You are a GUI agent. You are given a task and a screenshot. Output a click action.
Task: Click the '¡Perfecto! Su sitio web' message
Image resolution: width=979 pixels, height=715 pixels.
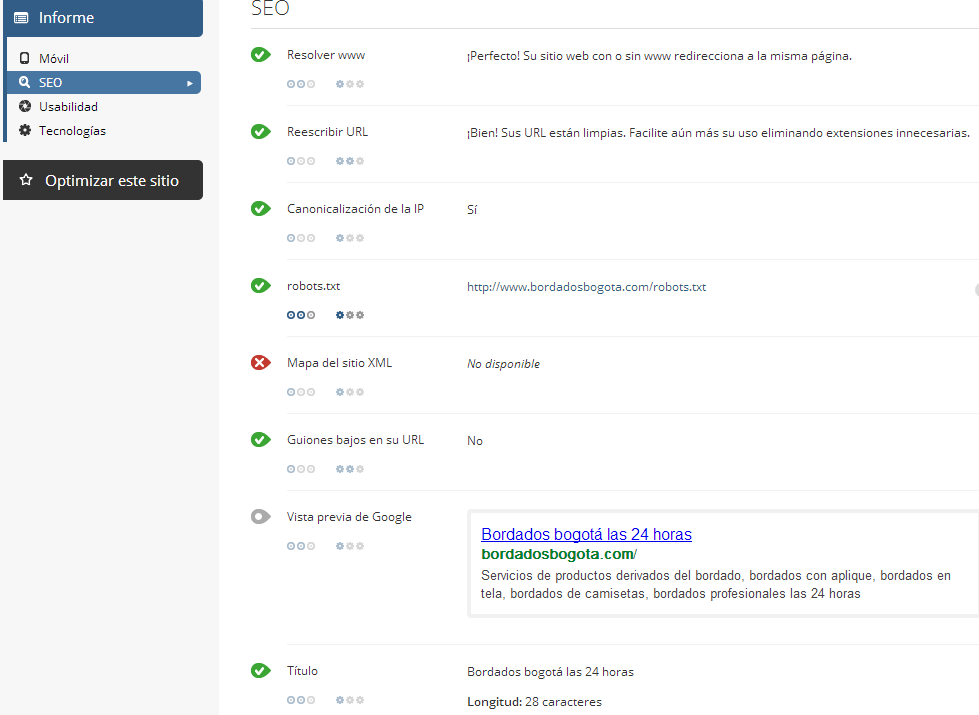(x=659, y=56)
